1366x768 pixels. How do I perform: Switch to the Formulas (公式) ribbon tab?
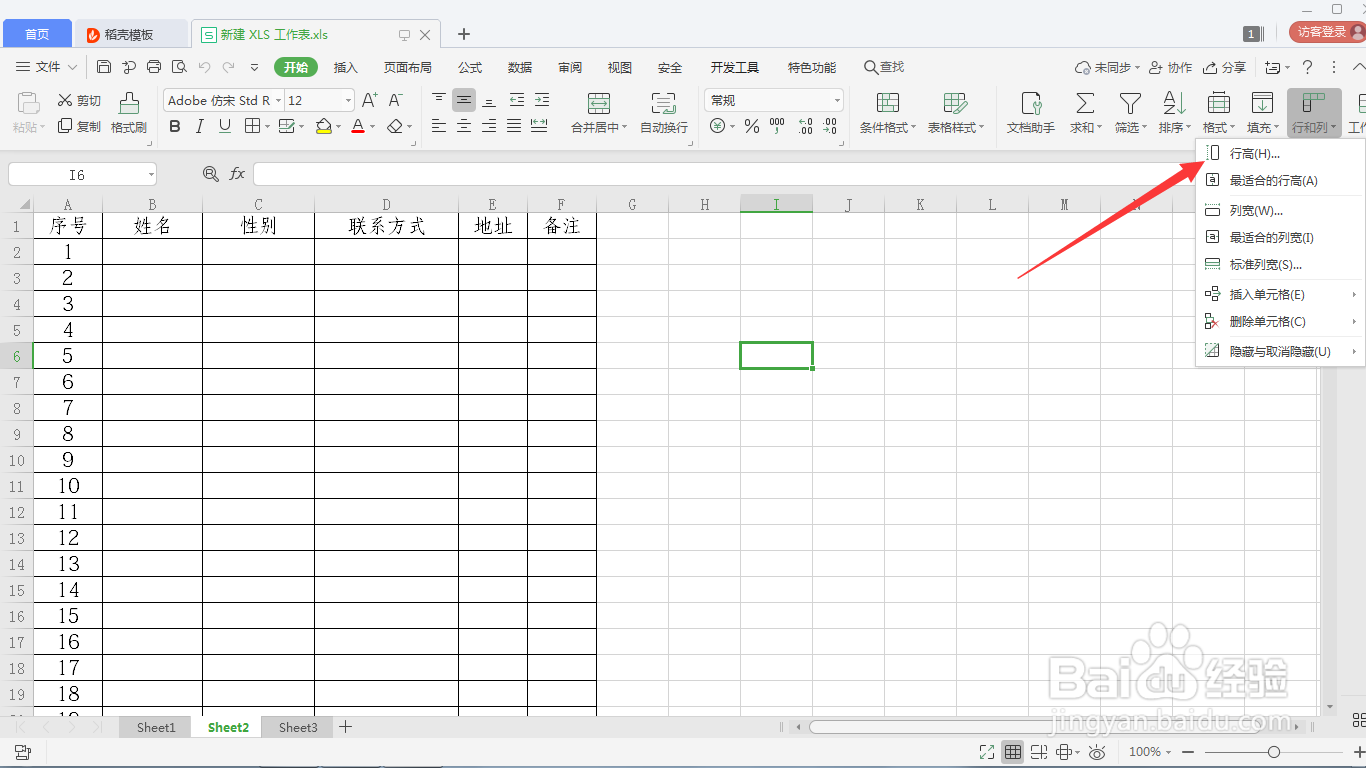point(470,67)
